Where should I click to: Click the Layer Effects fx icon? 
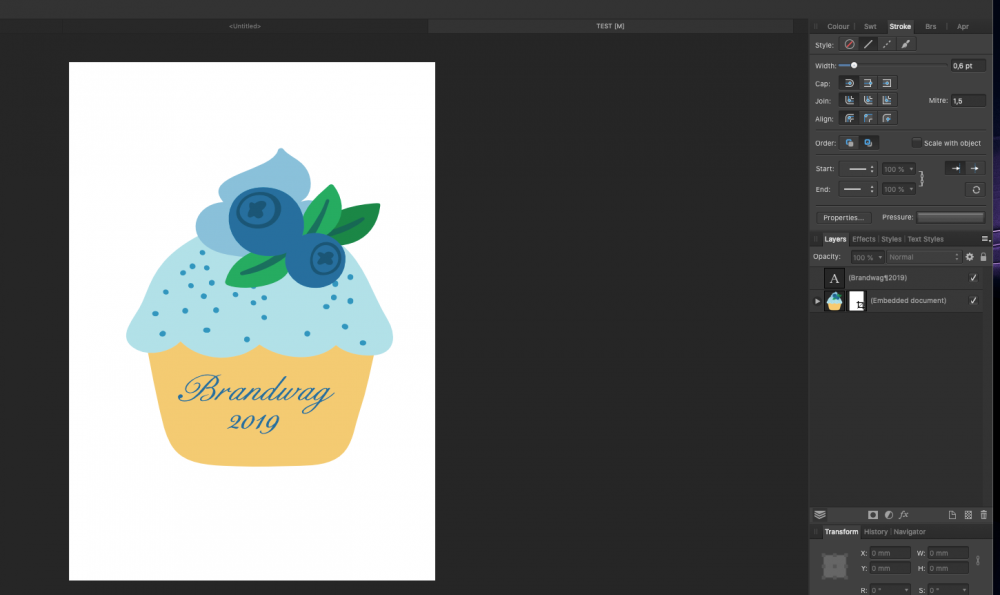point(904,514)
